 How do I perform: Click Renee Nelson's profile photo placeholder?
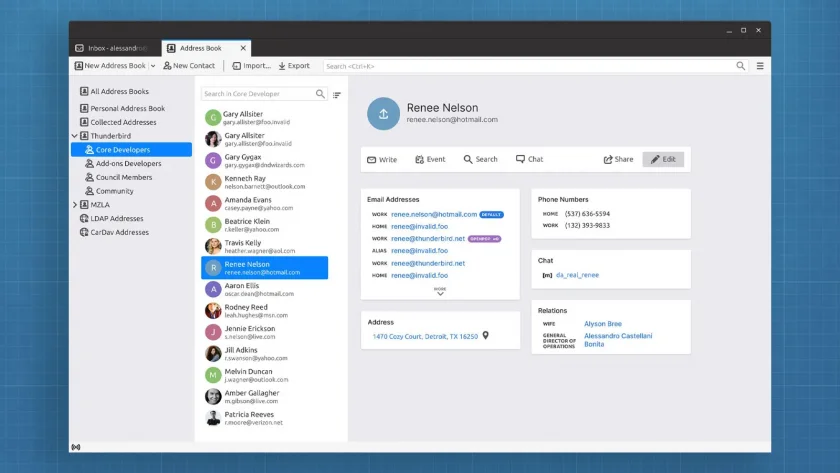(383, 114)
